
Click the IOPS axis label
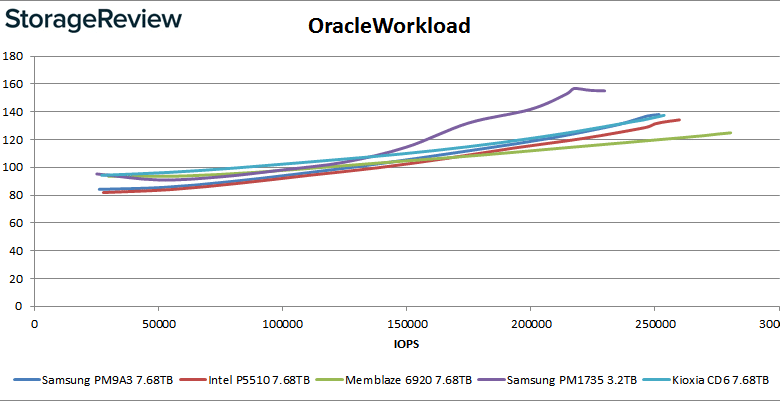(406, 344)
